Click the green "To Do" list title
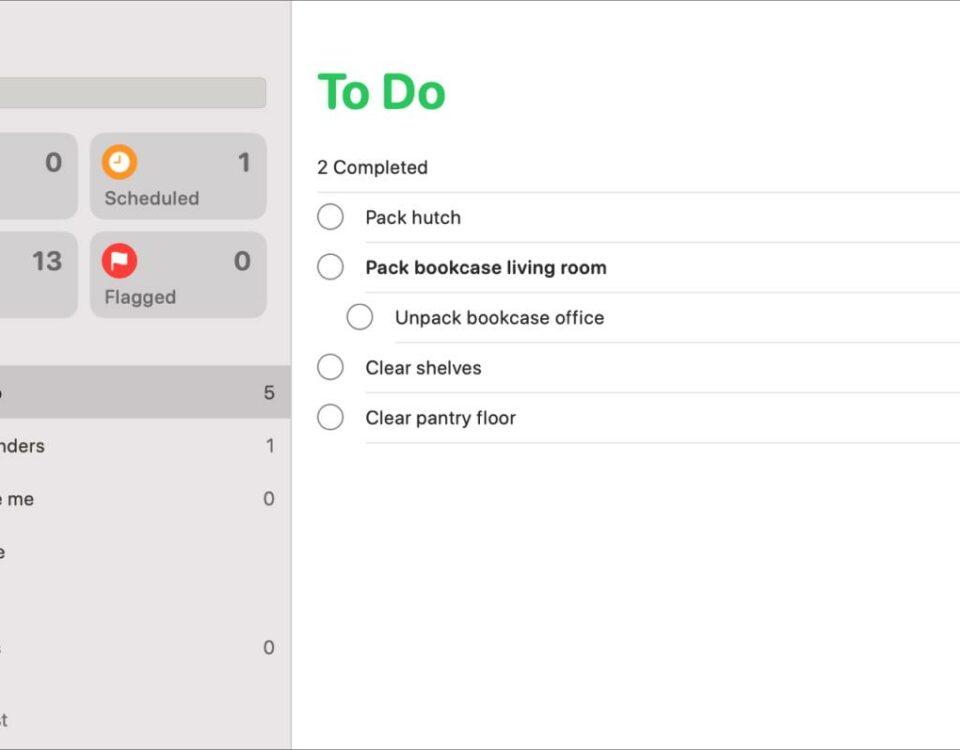 381,92
